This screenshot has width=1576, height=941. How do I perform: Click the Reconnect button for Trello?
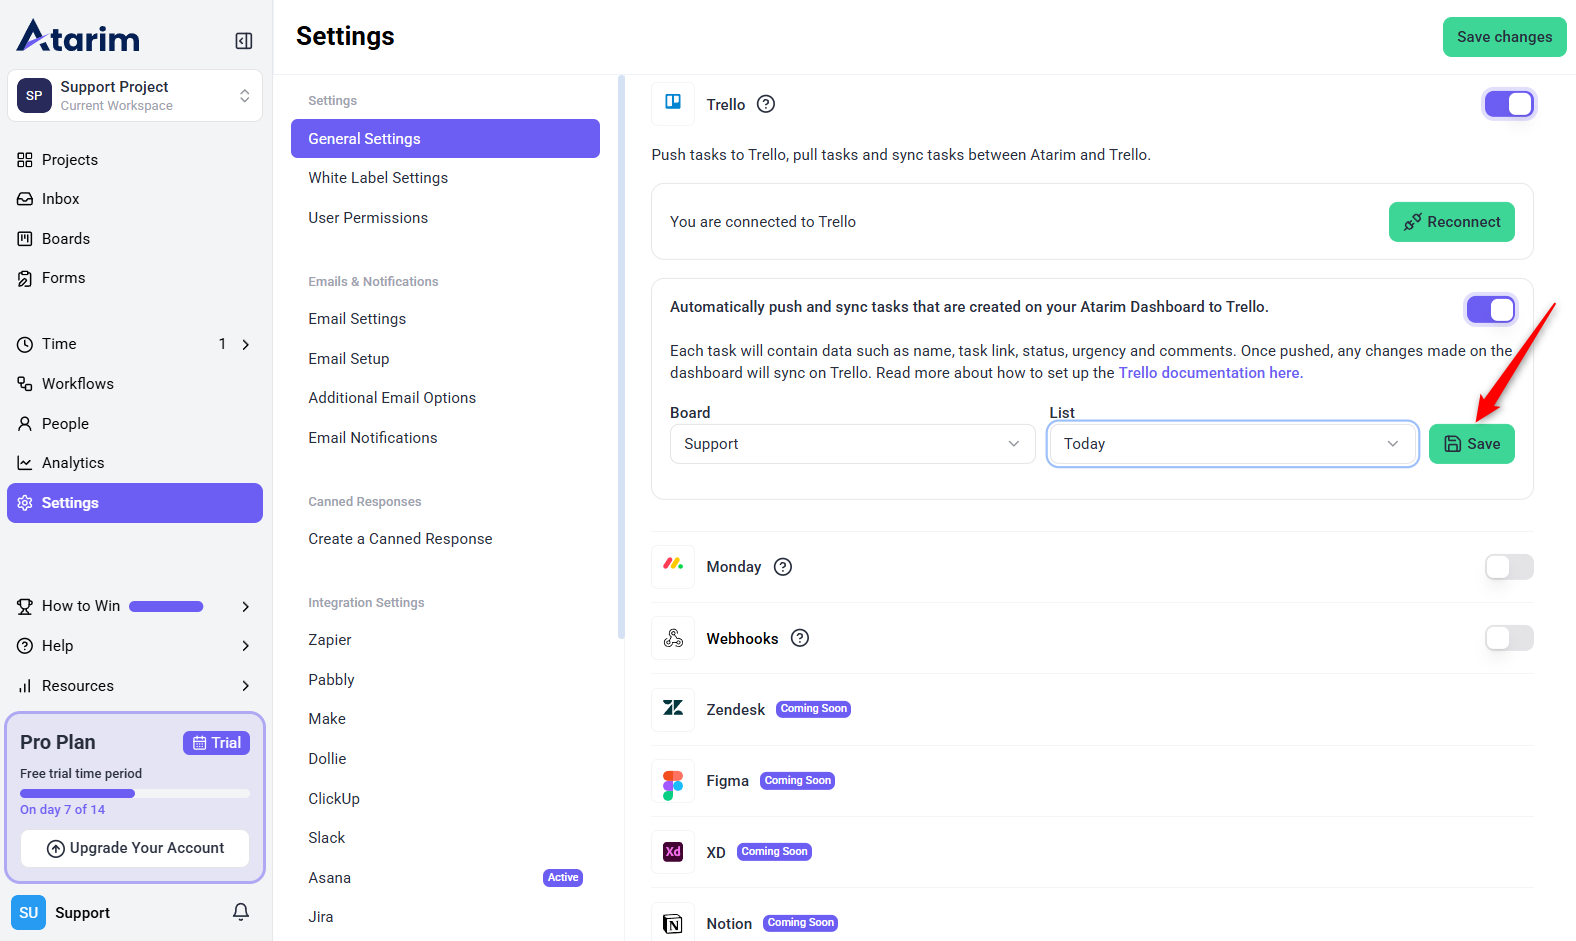tap(1451, 222)
